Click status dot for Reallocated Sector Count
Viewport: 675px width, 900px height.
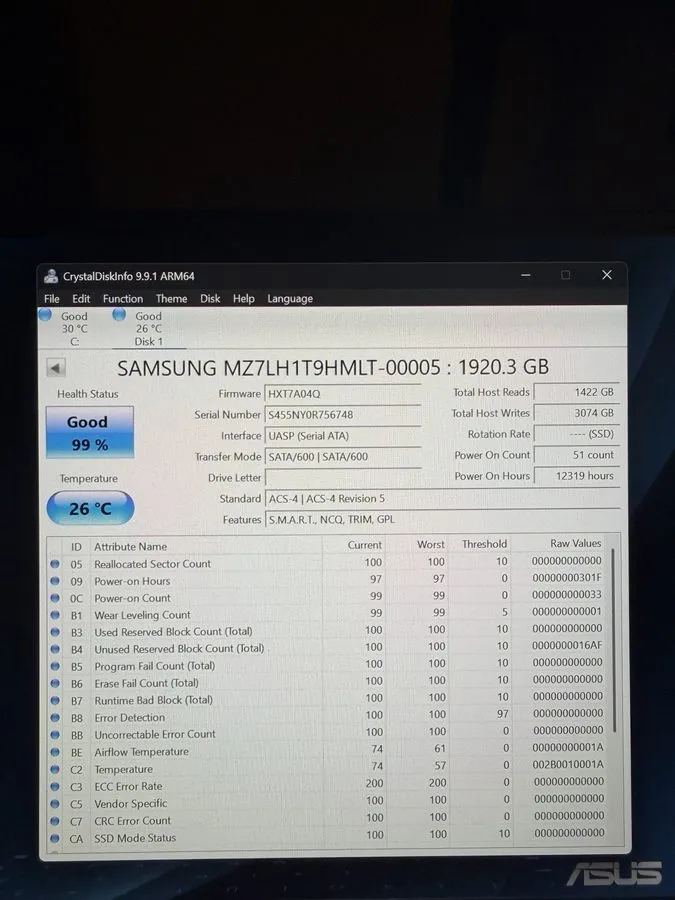[55, 564]
